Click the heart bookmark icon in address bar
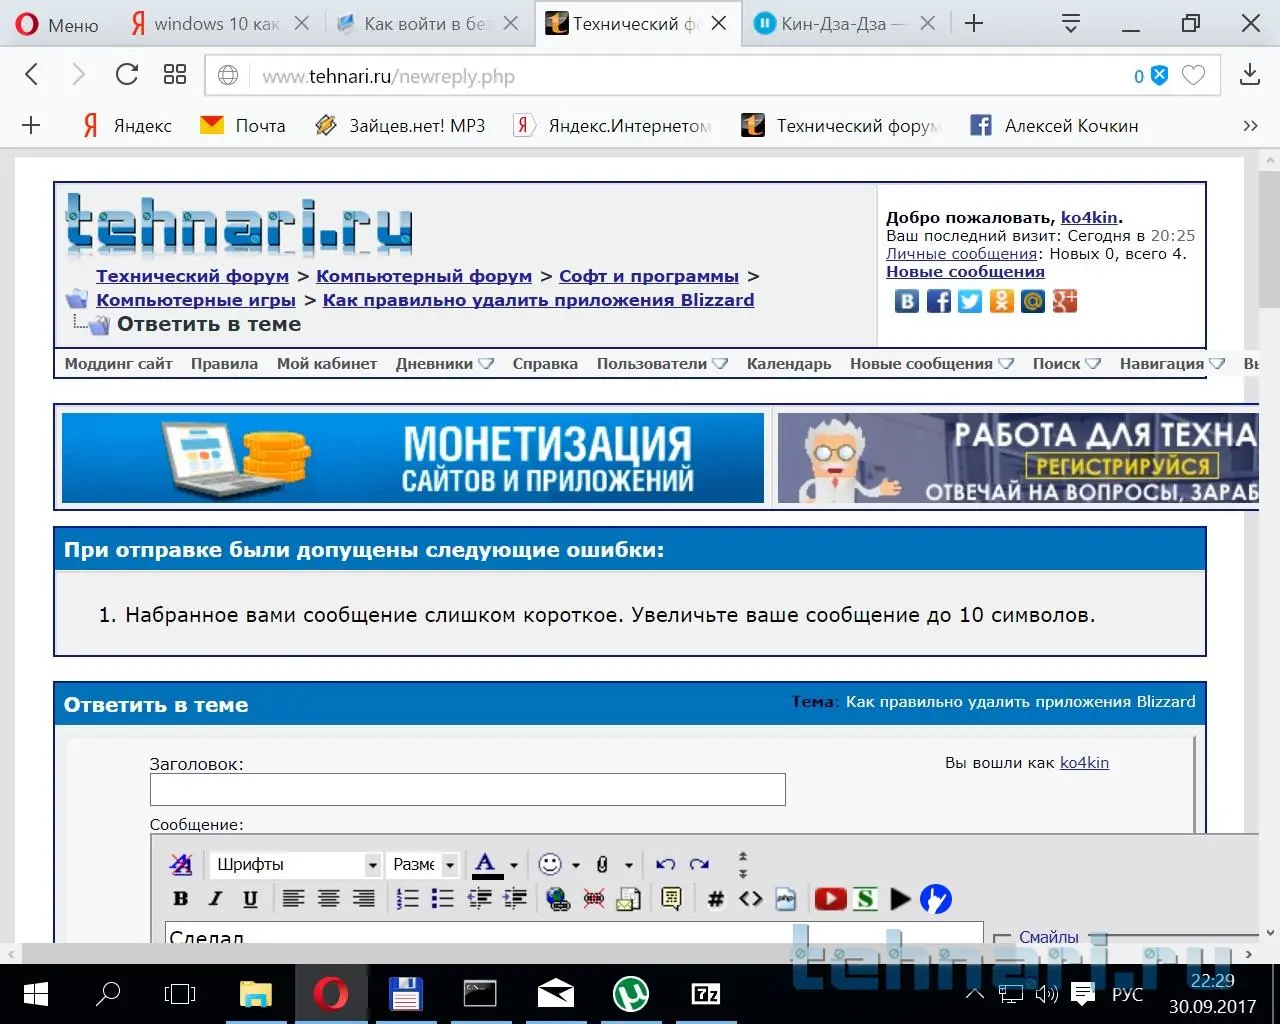This screenshot has width=1280, height=1024. point(1193,76)
